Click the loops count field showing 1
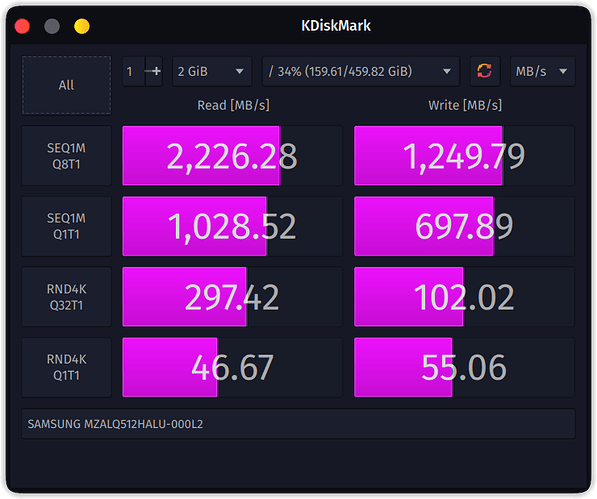This screenshot has width=597, height=499. pos(133,71)
